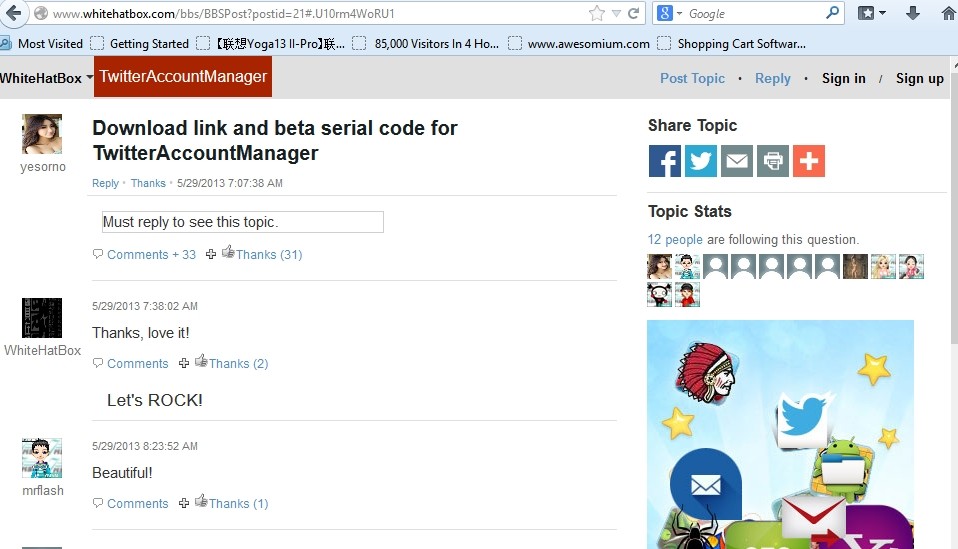Open the TwitterAccountManager tab
The height and width of the screenshot is (549, 958).
[x=183, y=77]
